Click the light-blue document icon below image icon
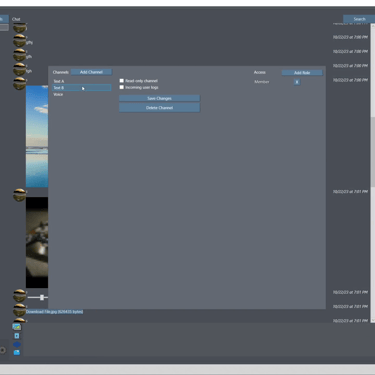This screenshot has width=375, height=375. coord(17,336)
